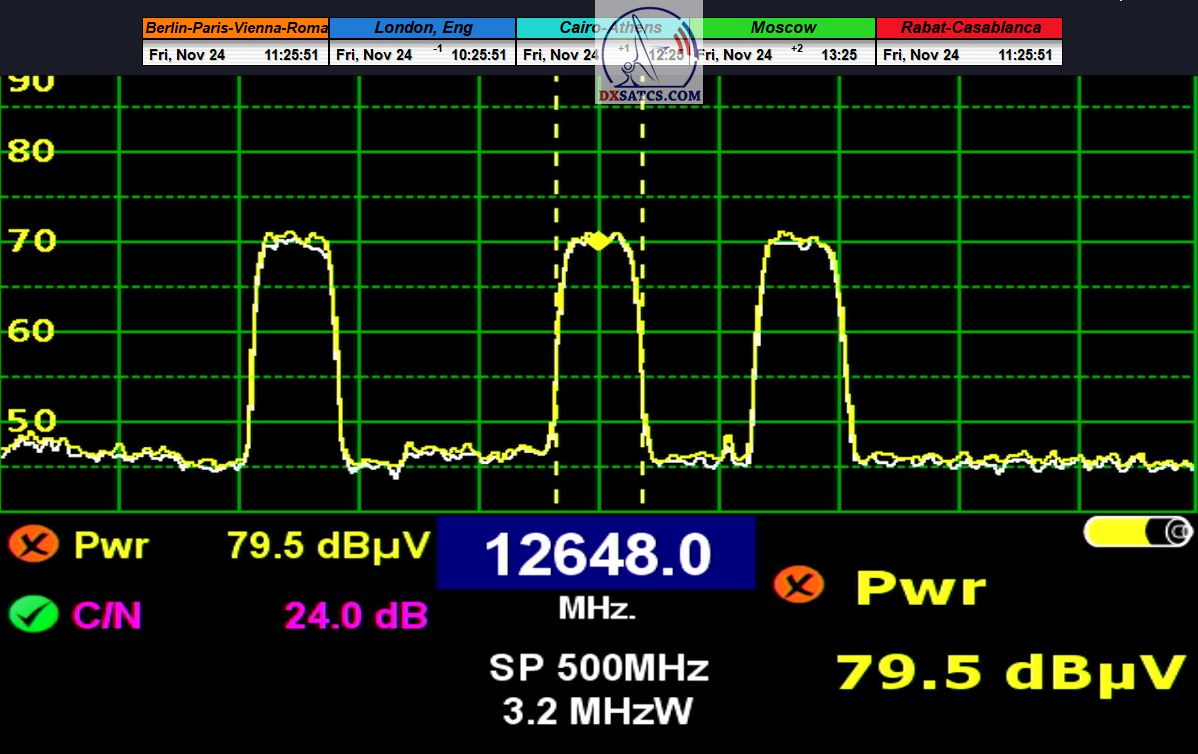This screenshot has height=754, width=1198.
Task: Click the green checkmark icon beside C/N
Action: [33, 613]
